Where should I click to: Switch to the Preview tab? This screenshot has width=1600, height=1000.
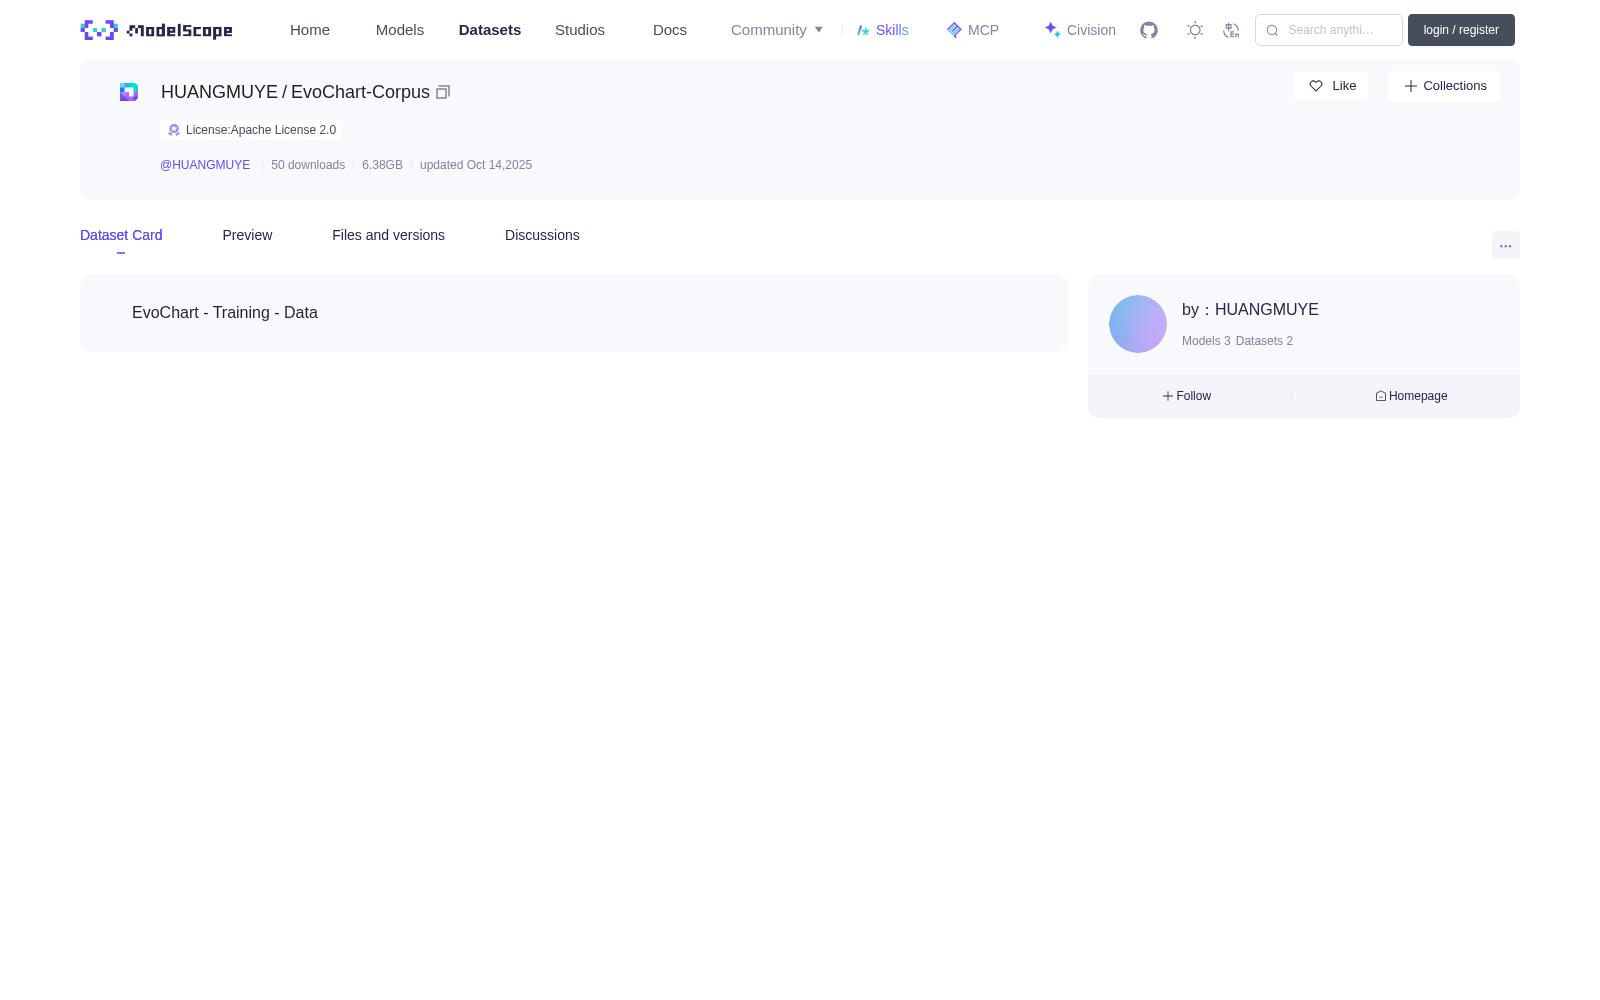[247, 235]
